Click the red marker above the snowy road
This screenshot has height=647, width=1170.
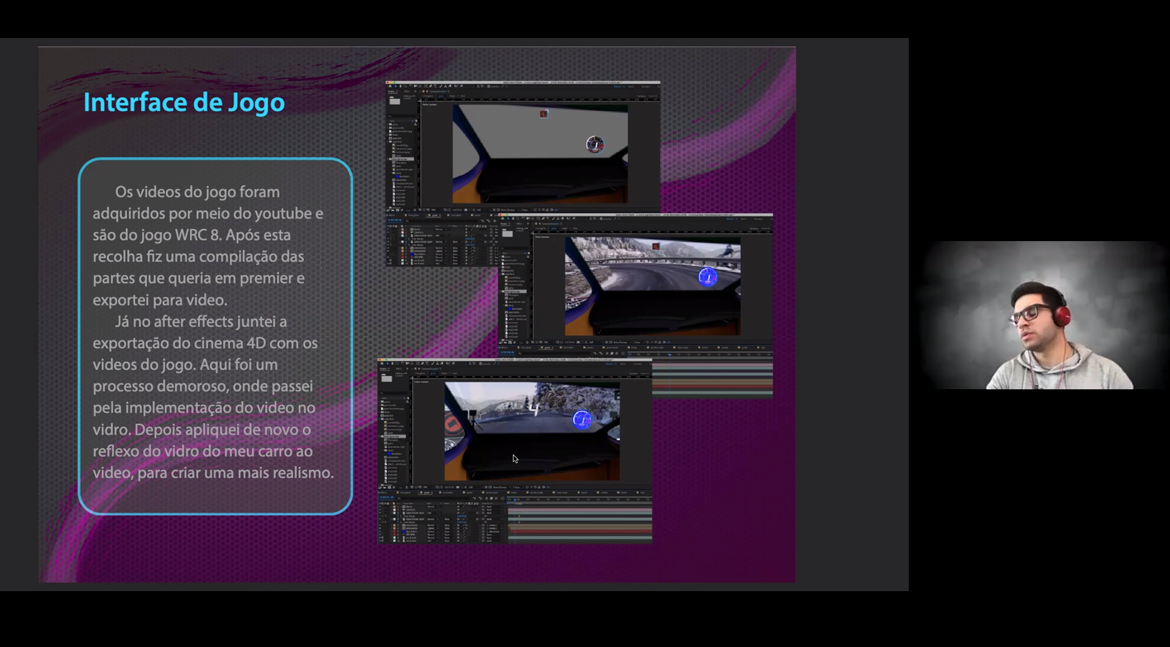click(656, 246)
